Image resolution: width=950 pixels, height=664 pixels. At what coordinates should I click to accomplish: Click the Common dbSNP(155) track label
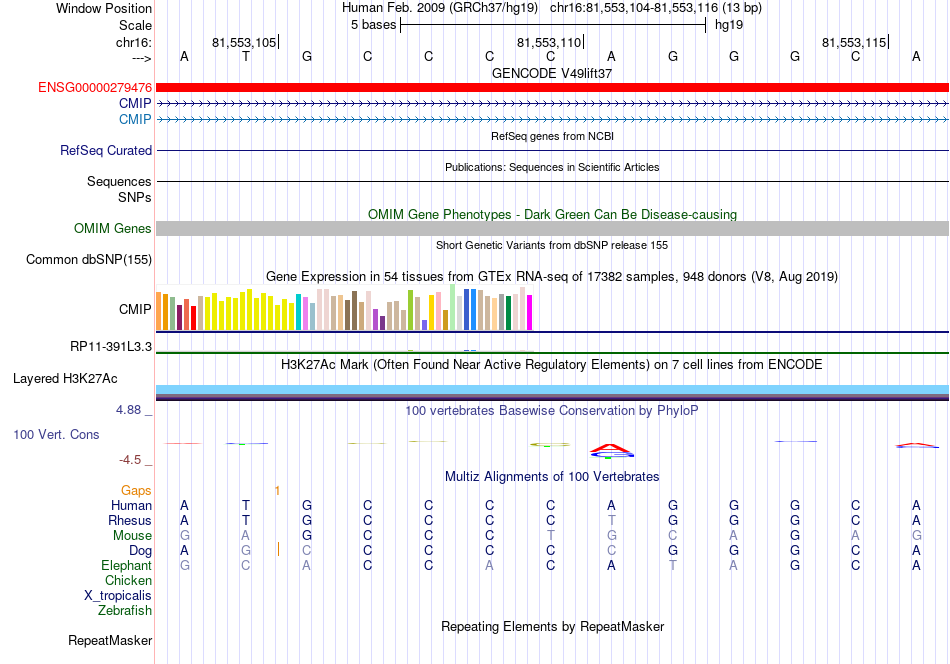coord(89,259)
